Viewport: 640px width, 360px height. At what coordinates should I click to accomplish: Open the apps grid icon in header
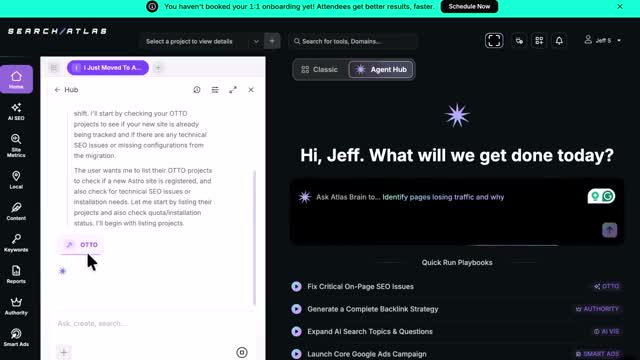click(x=539, y=40)
